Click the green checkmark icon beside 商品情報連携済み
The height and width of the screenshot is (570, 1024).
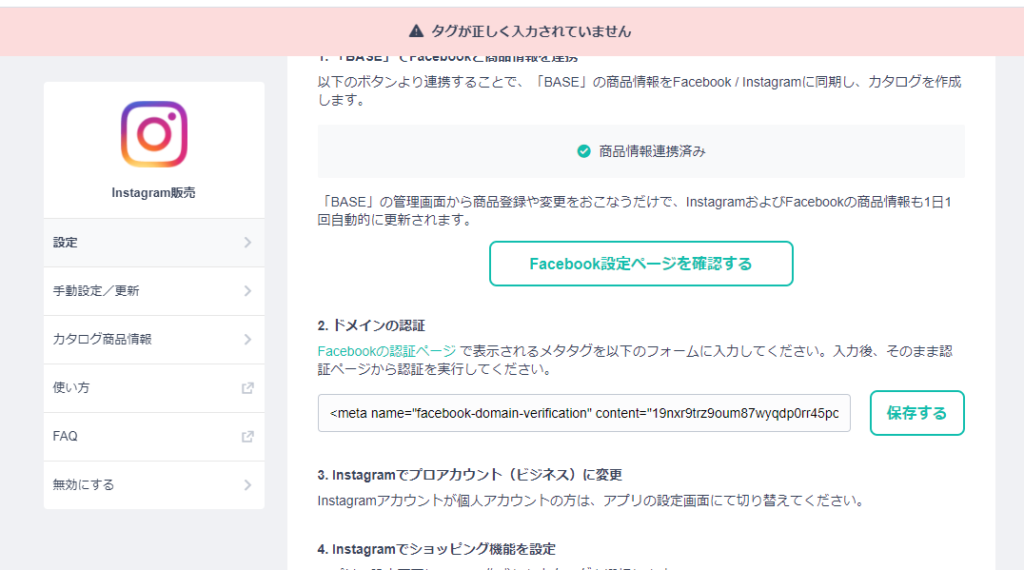(584, 151)
